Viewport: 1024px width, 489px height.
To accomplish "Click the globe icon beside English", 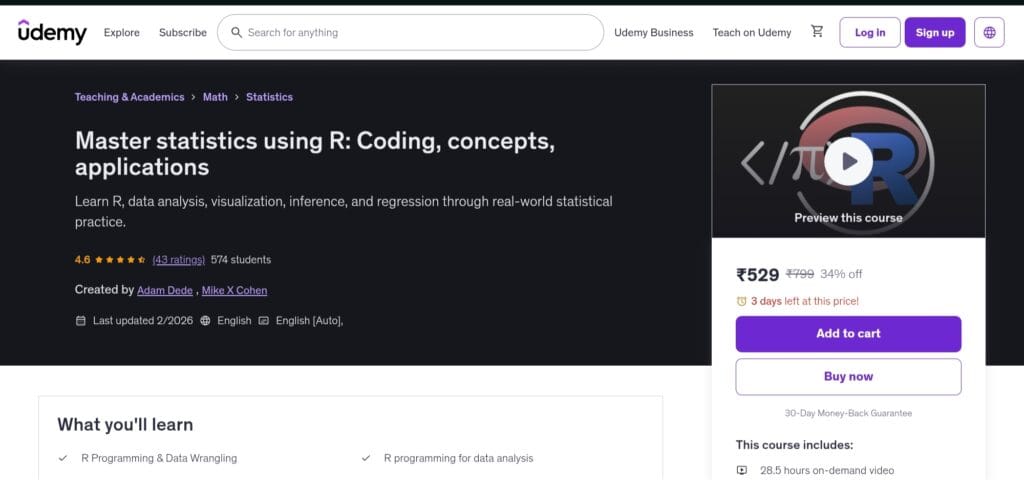I will tap(205, 321).
